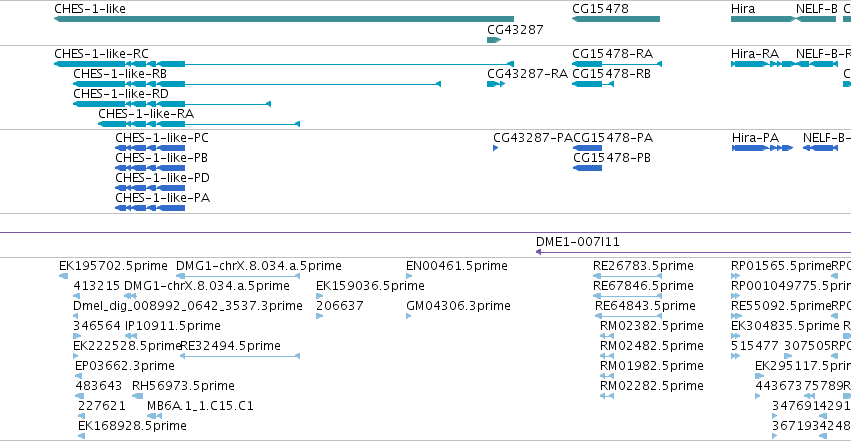Click the CHES-1-like-PC protein glyph
Viewport: 851px width, 441px height.
[150, 148]
